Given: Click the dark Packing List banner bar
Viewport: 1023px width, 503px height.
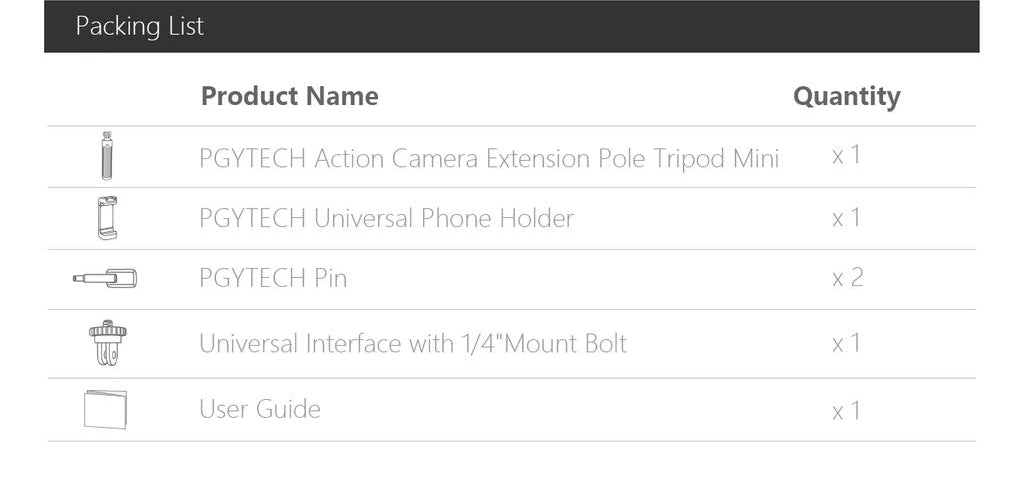Looking at the screenshot, I should click(512, 26).
